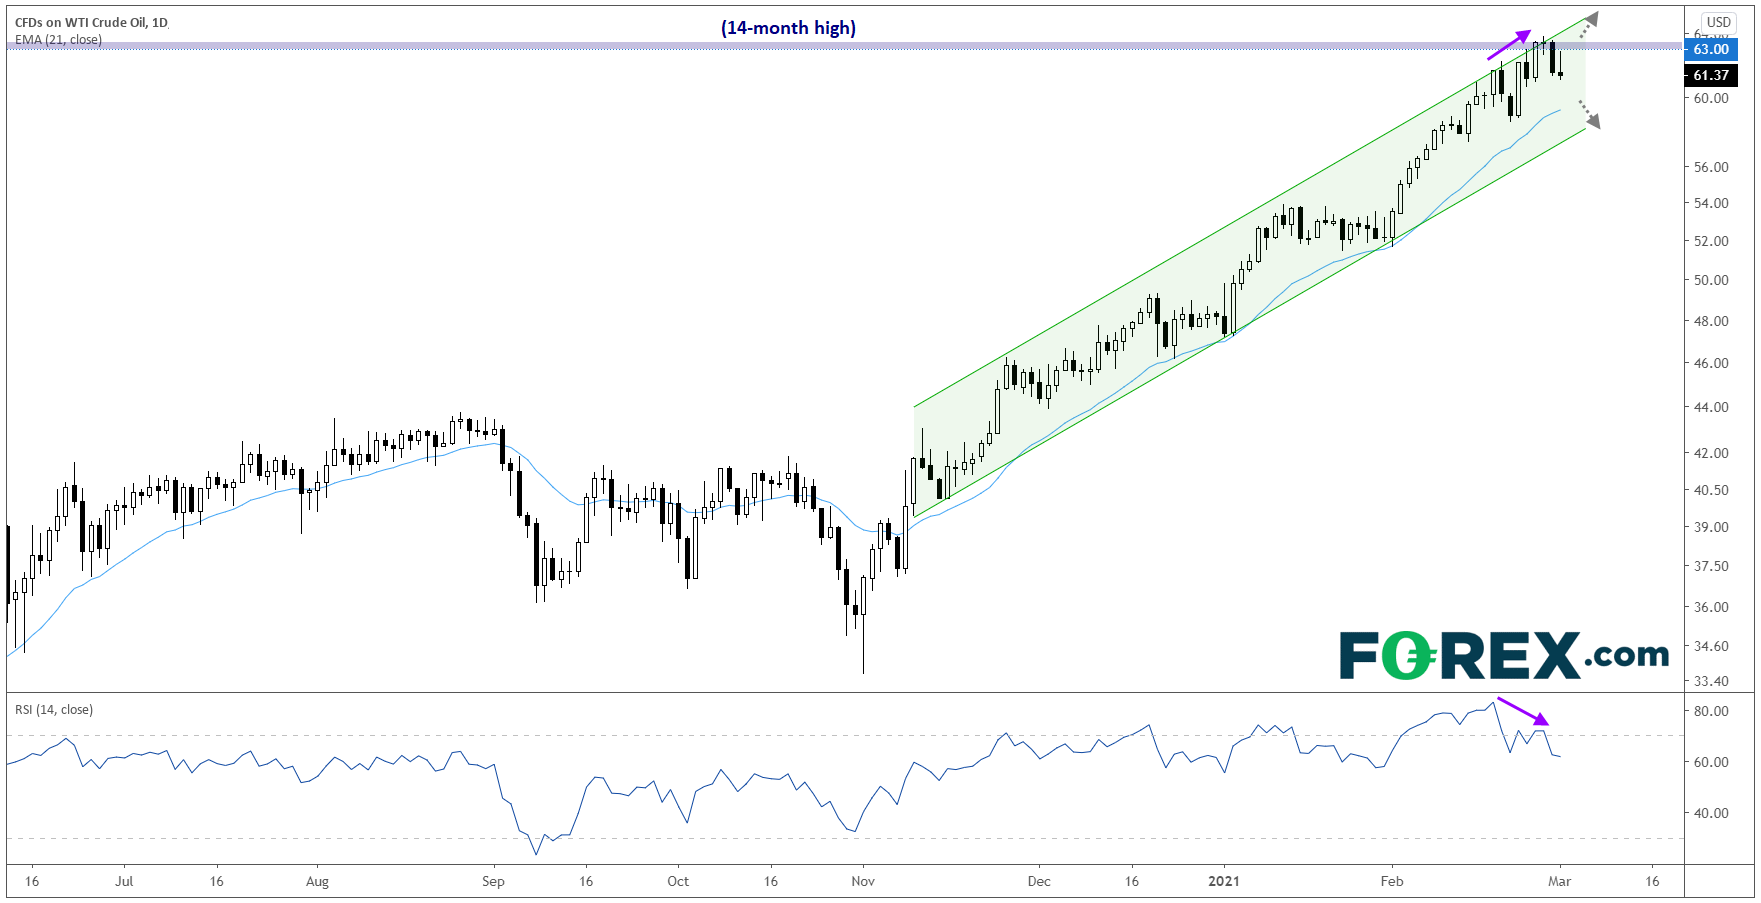
Task: Click the black 61.37 current price tag
Action: coord(1710,75)
